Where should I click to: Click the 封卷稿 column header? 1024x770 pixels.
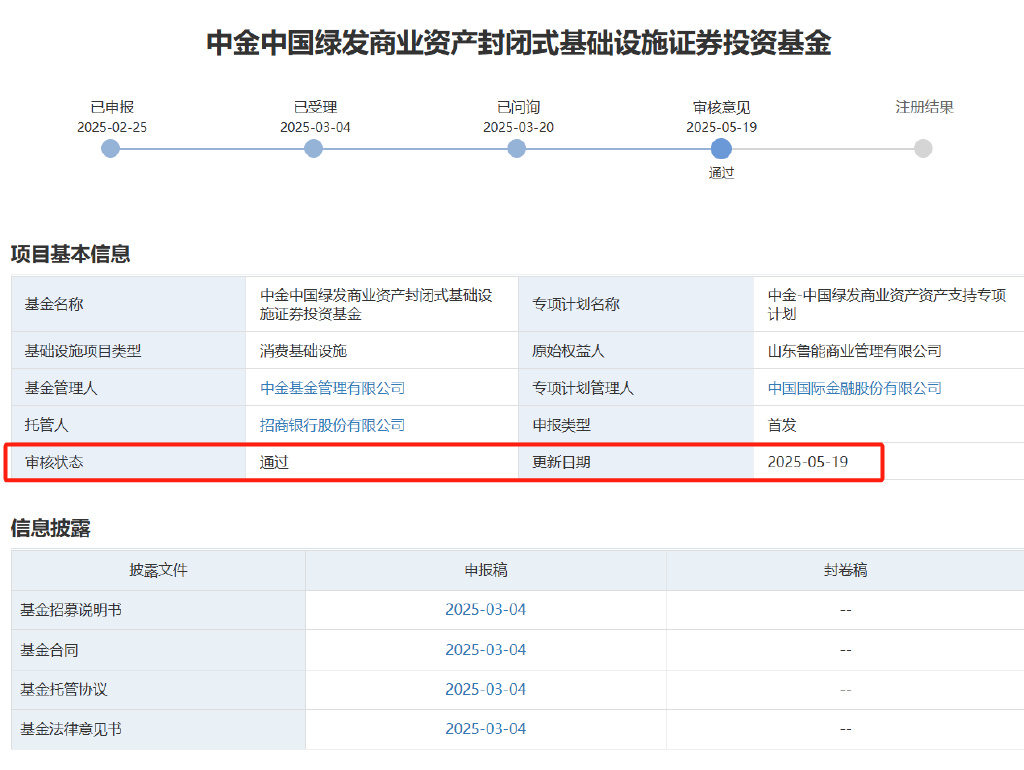(x=845, y=570)
